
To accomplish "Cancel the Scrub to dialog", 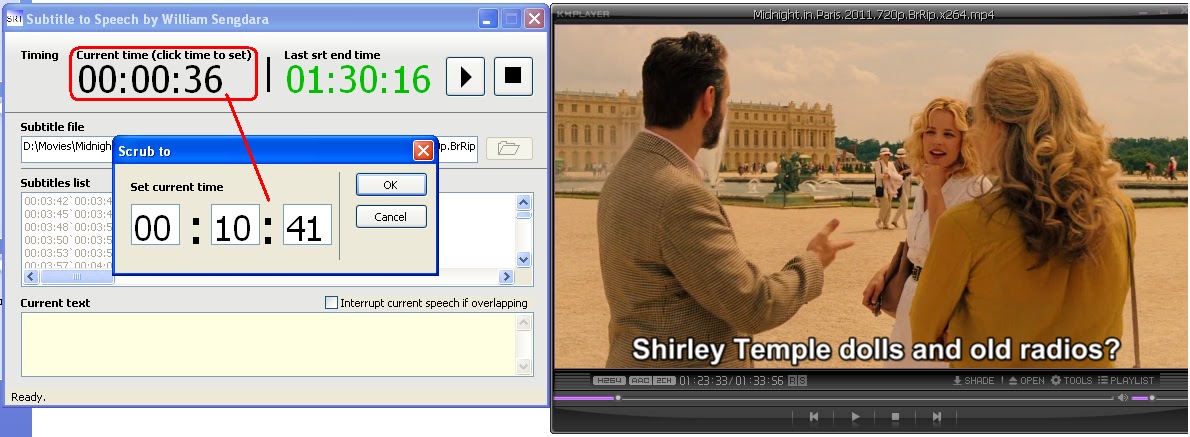I will coord(391,217).
